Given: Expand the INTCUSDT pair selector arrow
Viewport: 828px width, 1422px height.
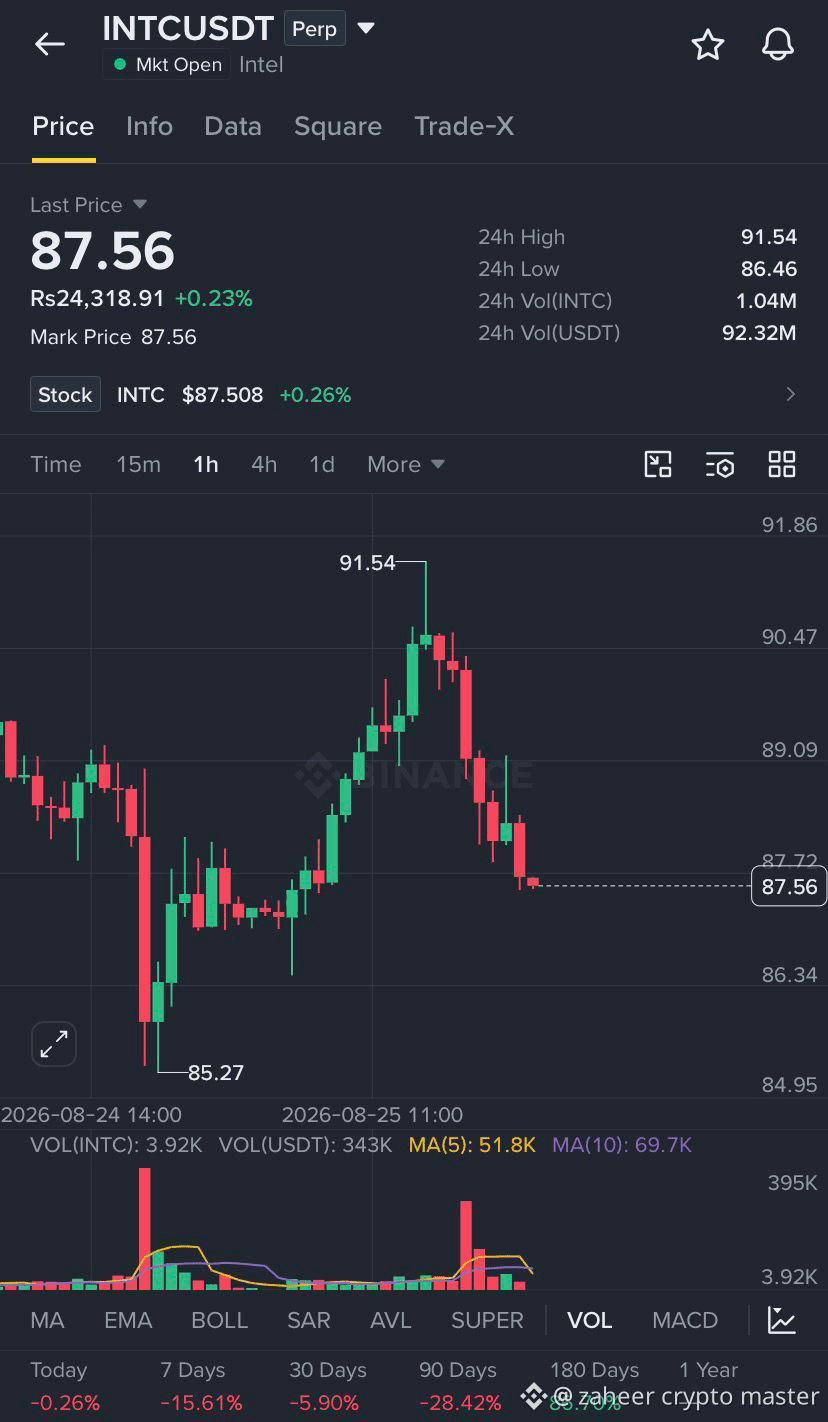Looking at the screenshot, I should [x=366, y=28].
